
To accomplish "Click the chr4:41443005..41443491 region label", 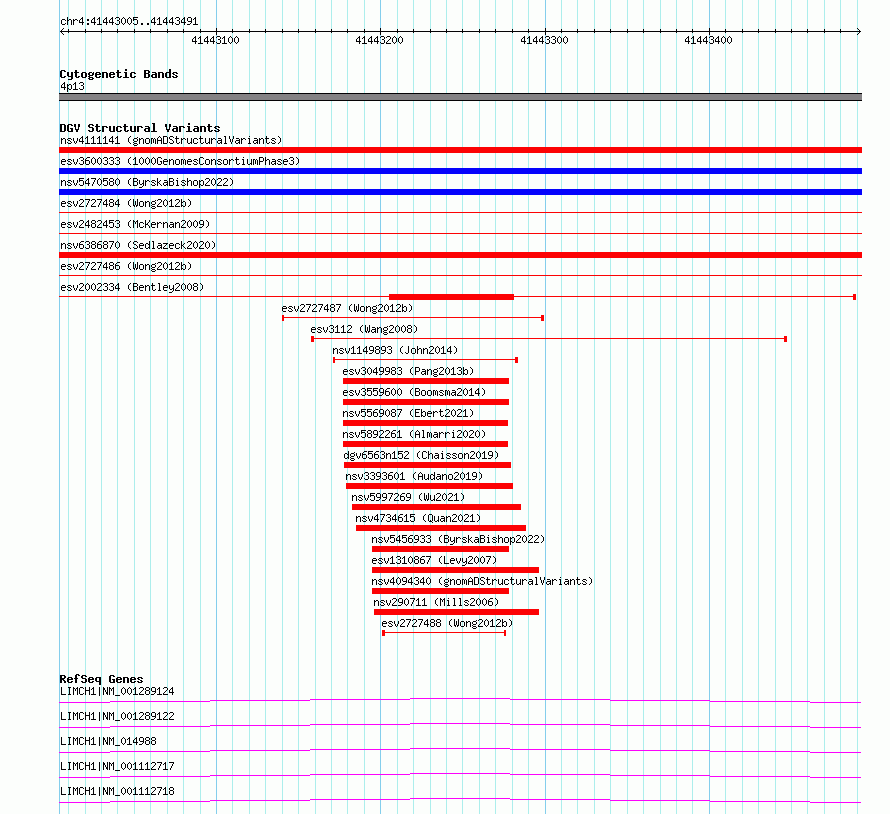I will pos(129,22).
